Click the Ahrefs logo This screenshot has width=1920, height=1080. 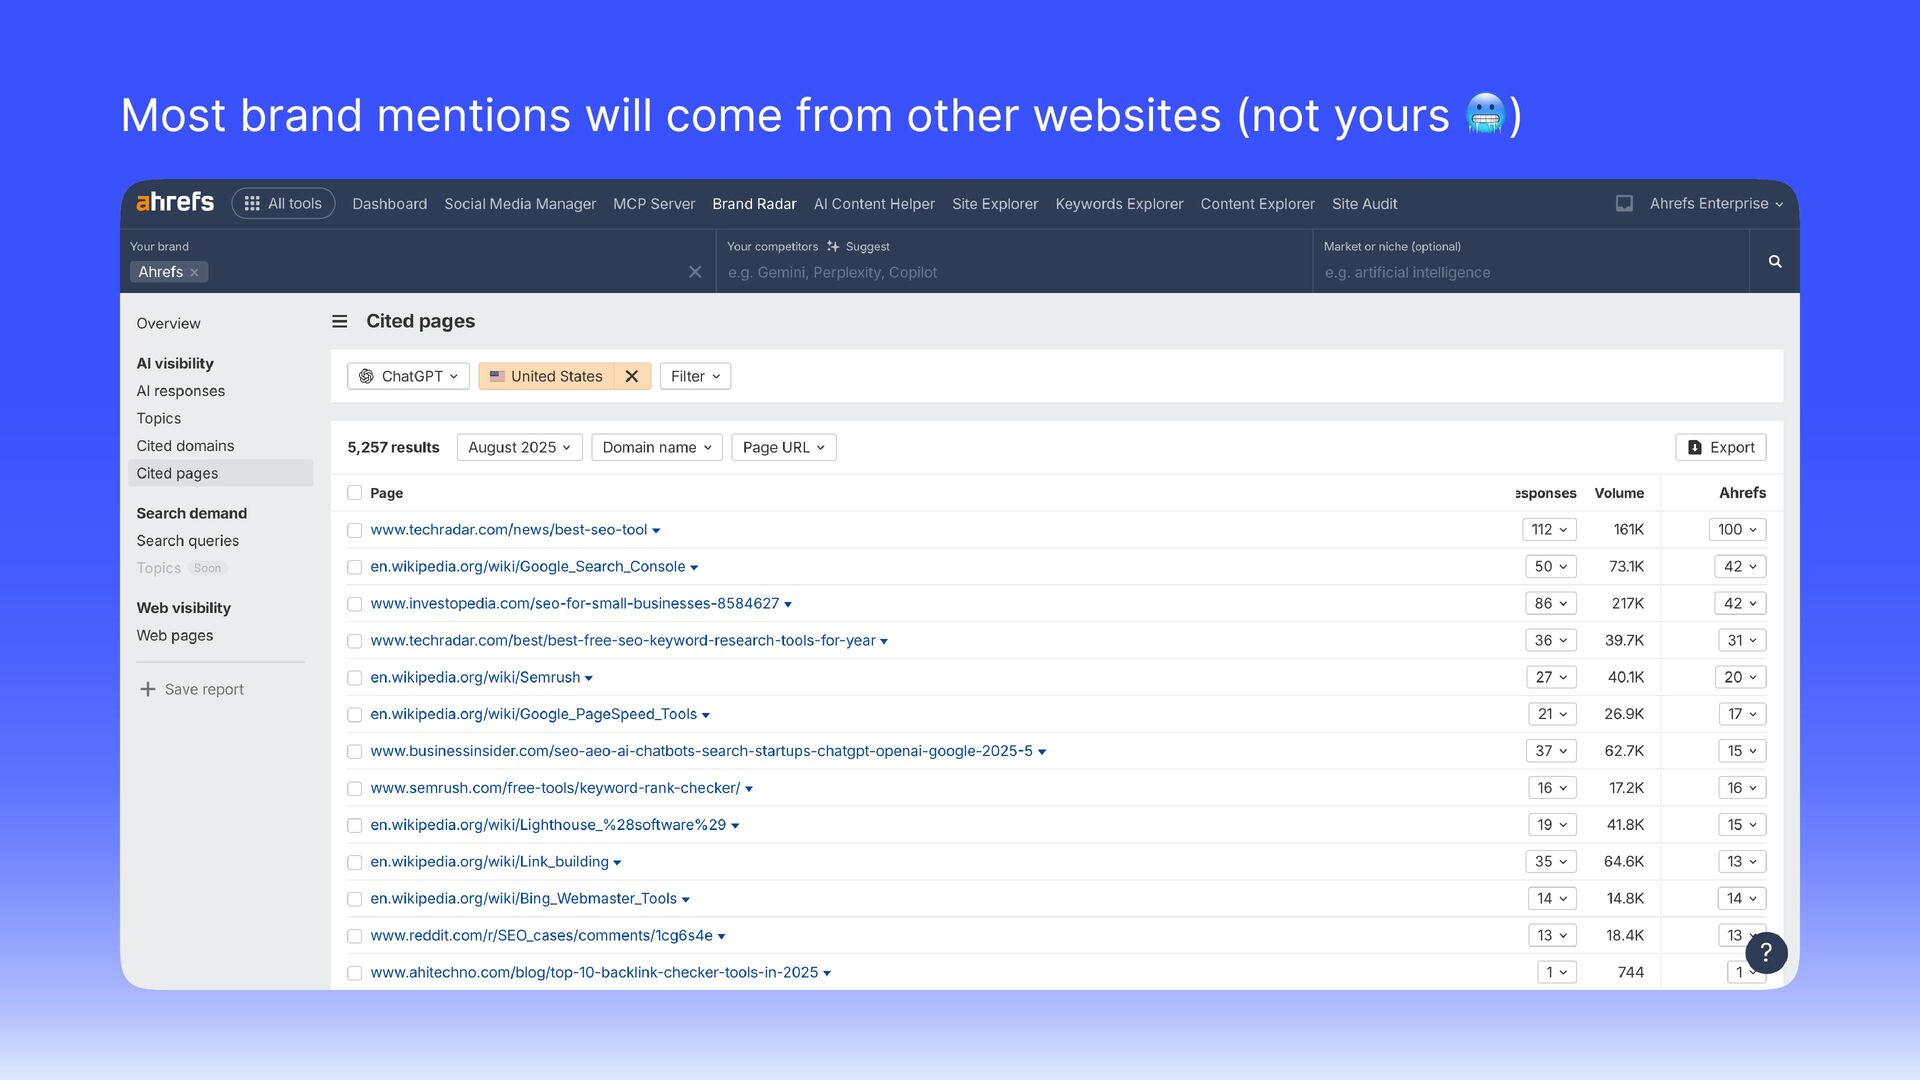click(x=175, y=203)
